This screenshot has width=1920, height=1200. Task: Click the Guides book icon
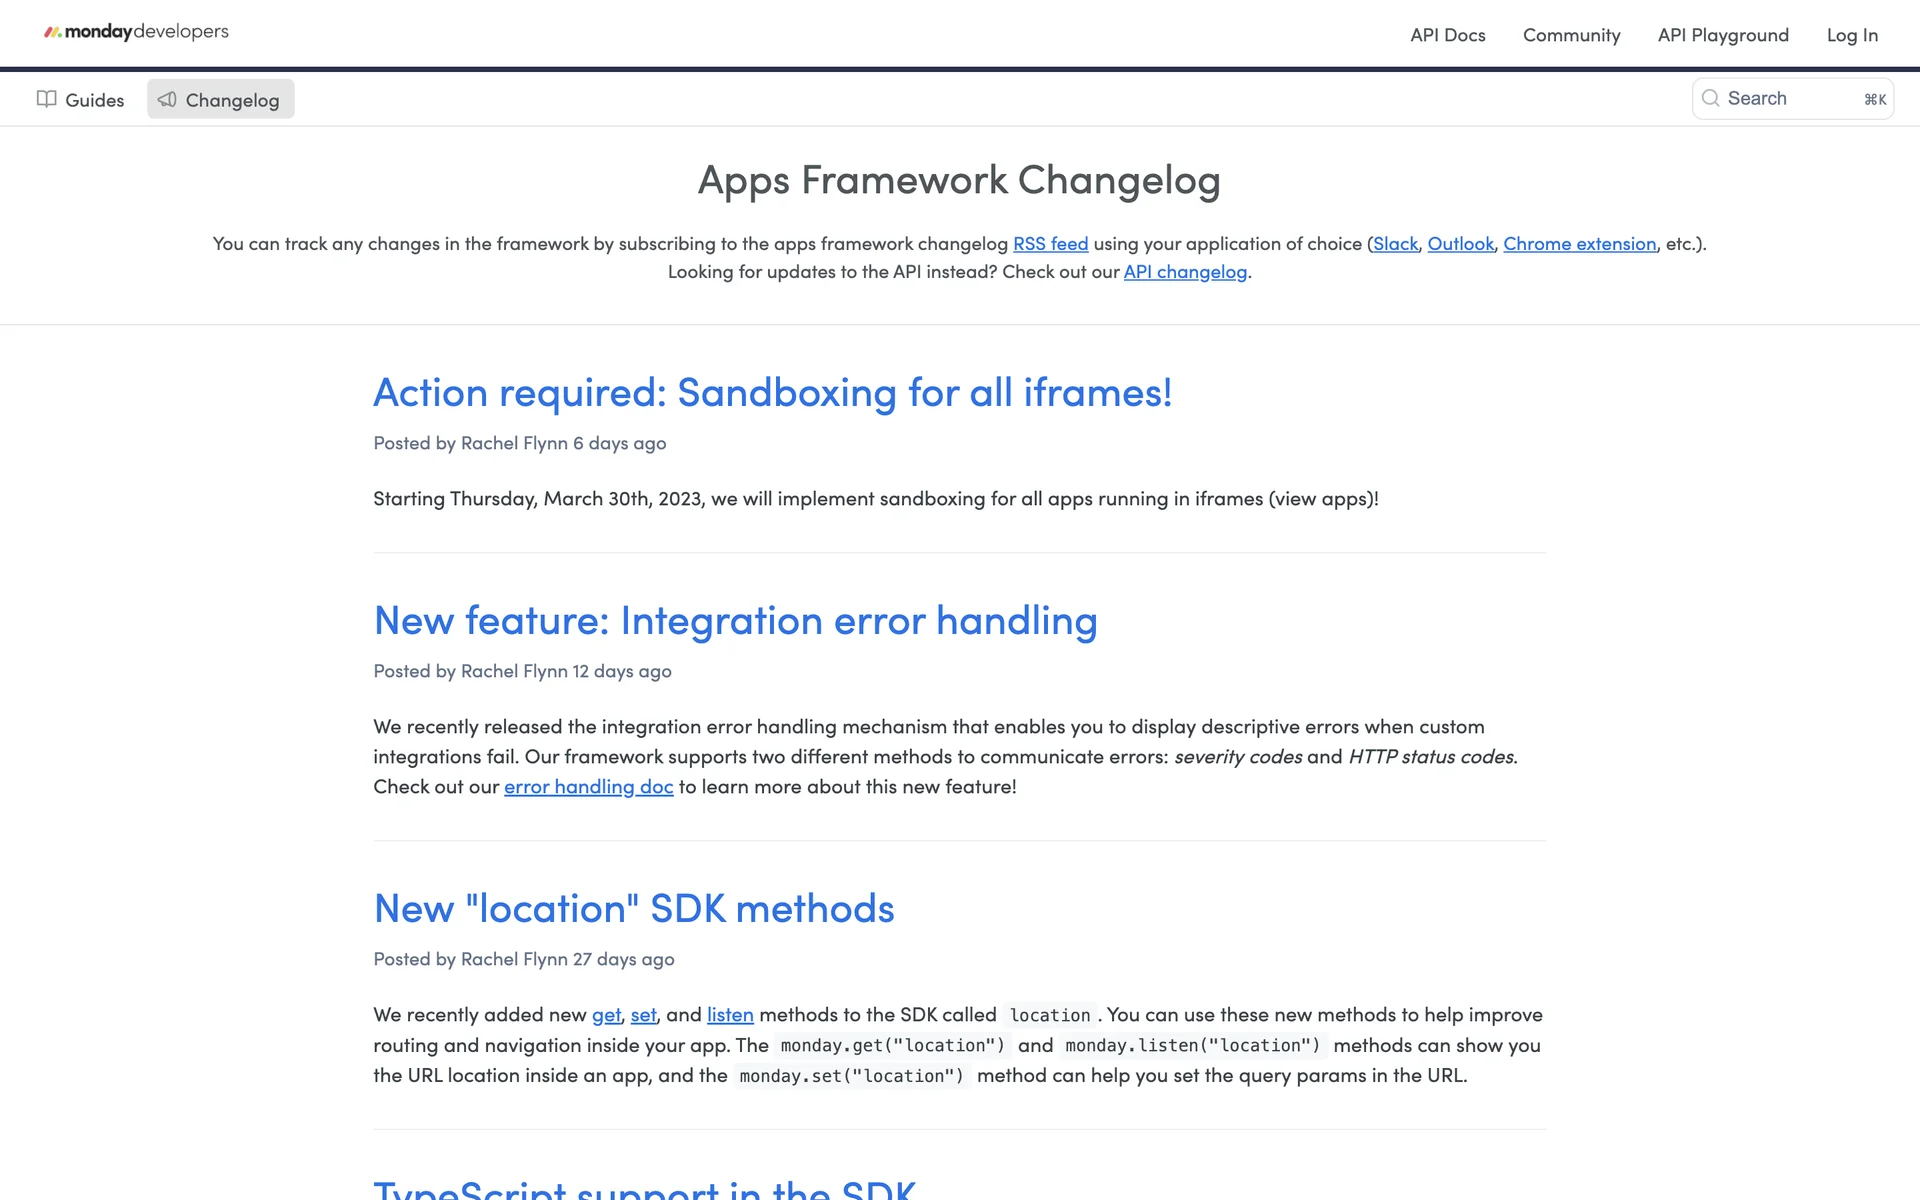[46, 99]
